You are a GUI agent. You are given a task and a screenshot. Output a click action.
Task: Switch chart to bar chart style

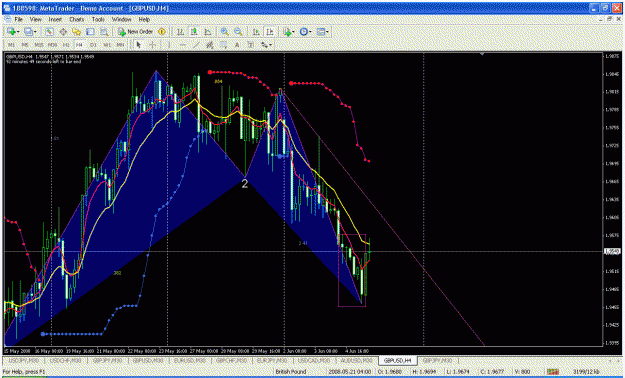(181, 32)
